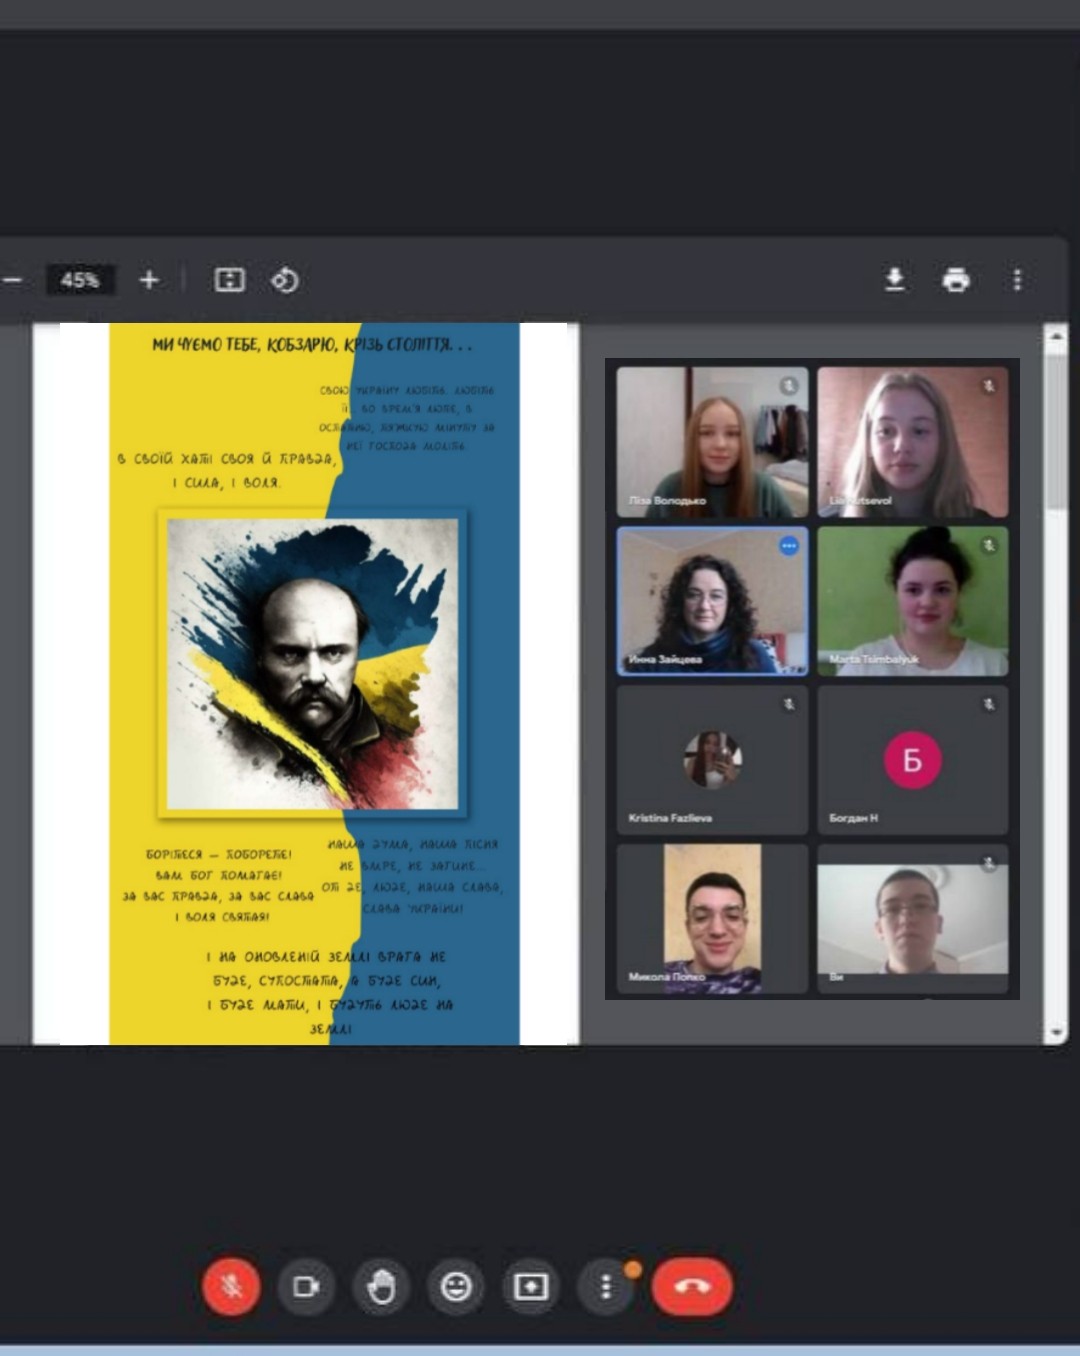Viewport: 1080px width, 1356px height.
Task: Click muted mic icon on Lia Kutsevol tile
Action: point(989,385)
